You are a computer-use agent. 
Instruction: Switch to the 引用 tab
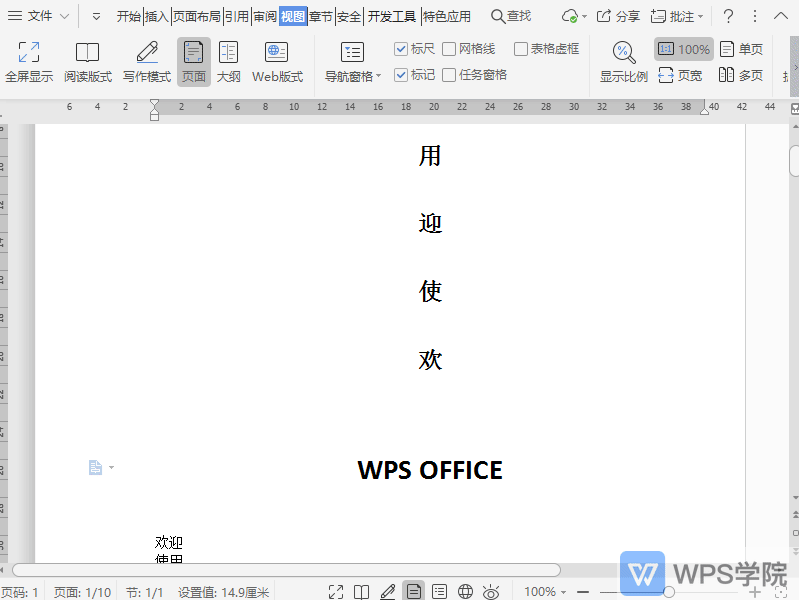pyautogui.click(x=236, y=16)
